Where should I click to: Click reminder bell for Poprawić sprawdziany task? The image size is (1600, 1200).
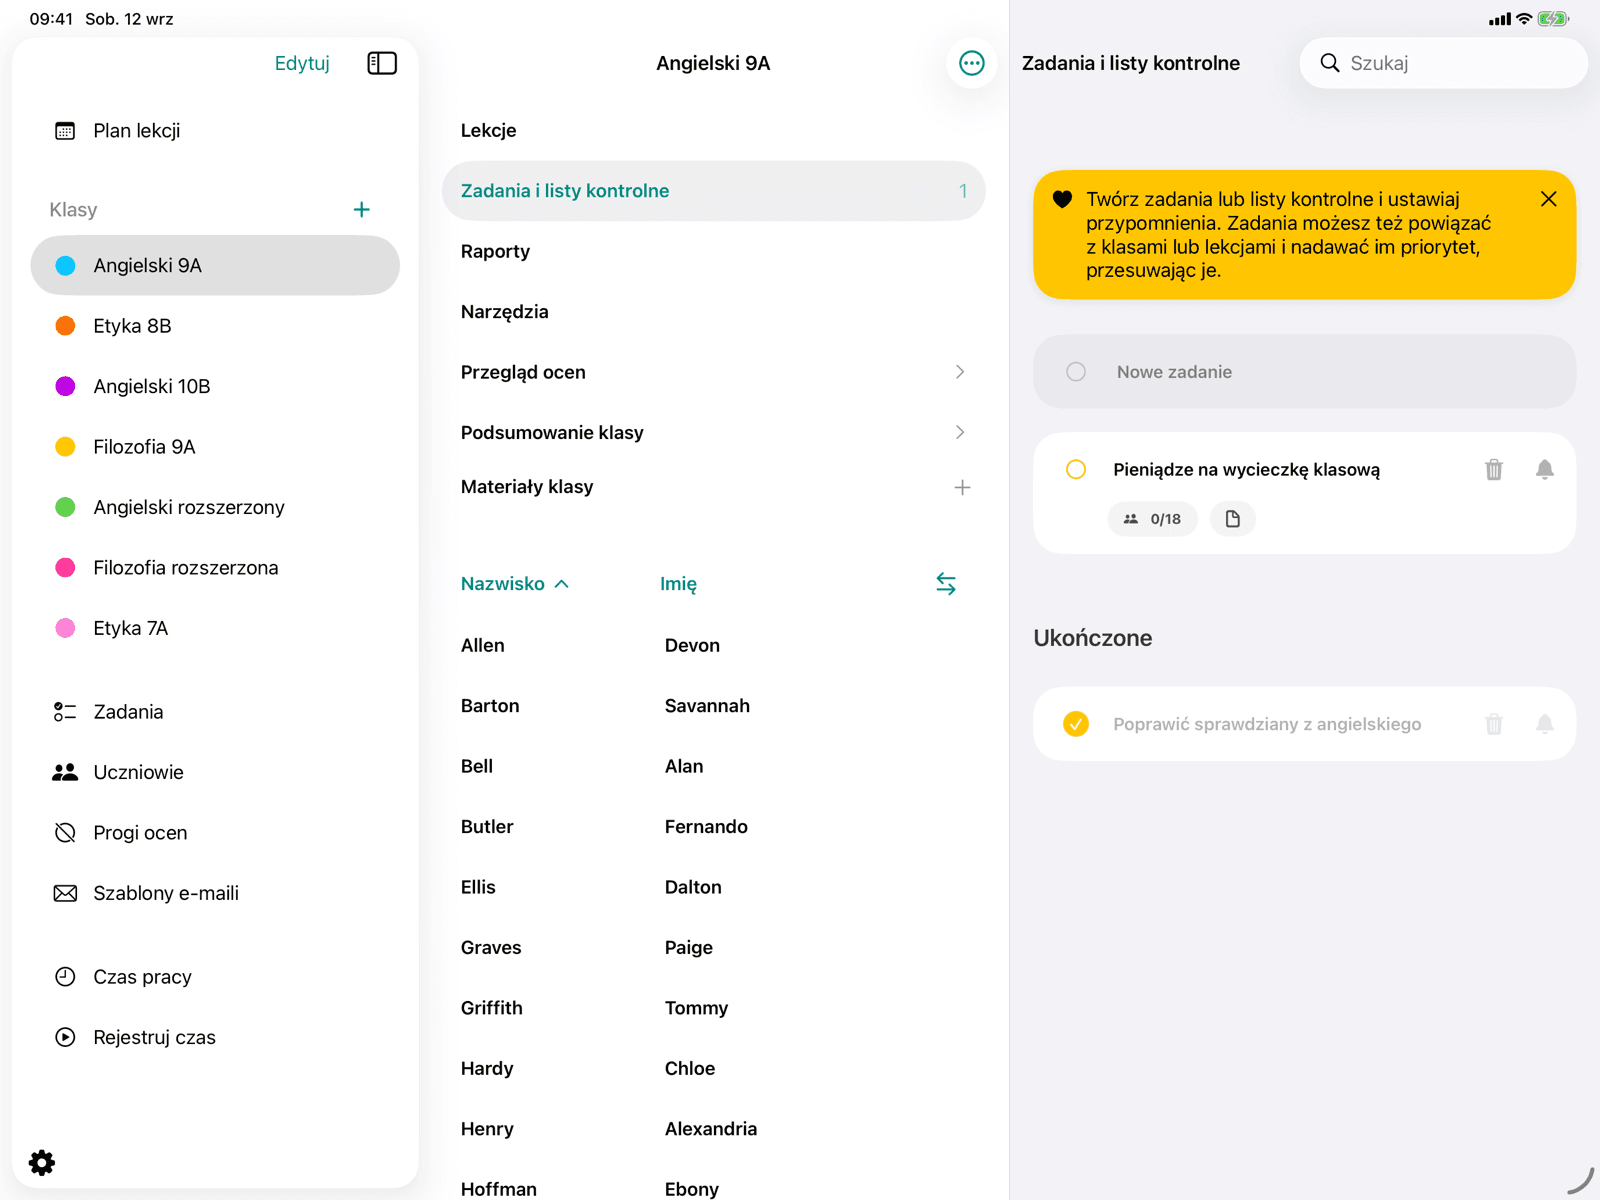point(1545,724)
